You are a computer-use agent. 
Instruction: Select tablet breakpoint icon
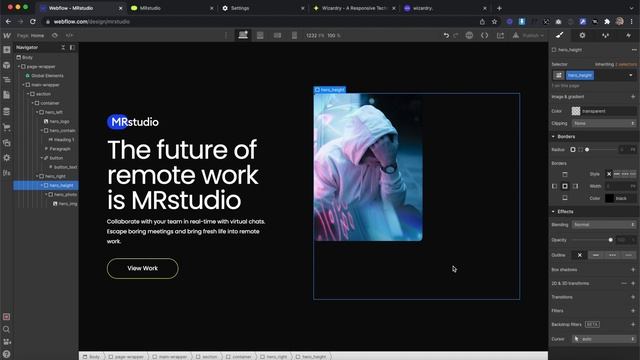click(260, 36)
